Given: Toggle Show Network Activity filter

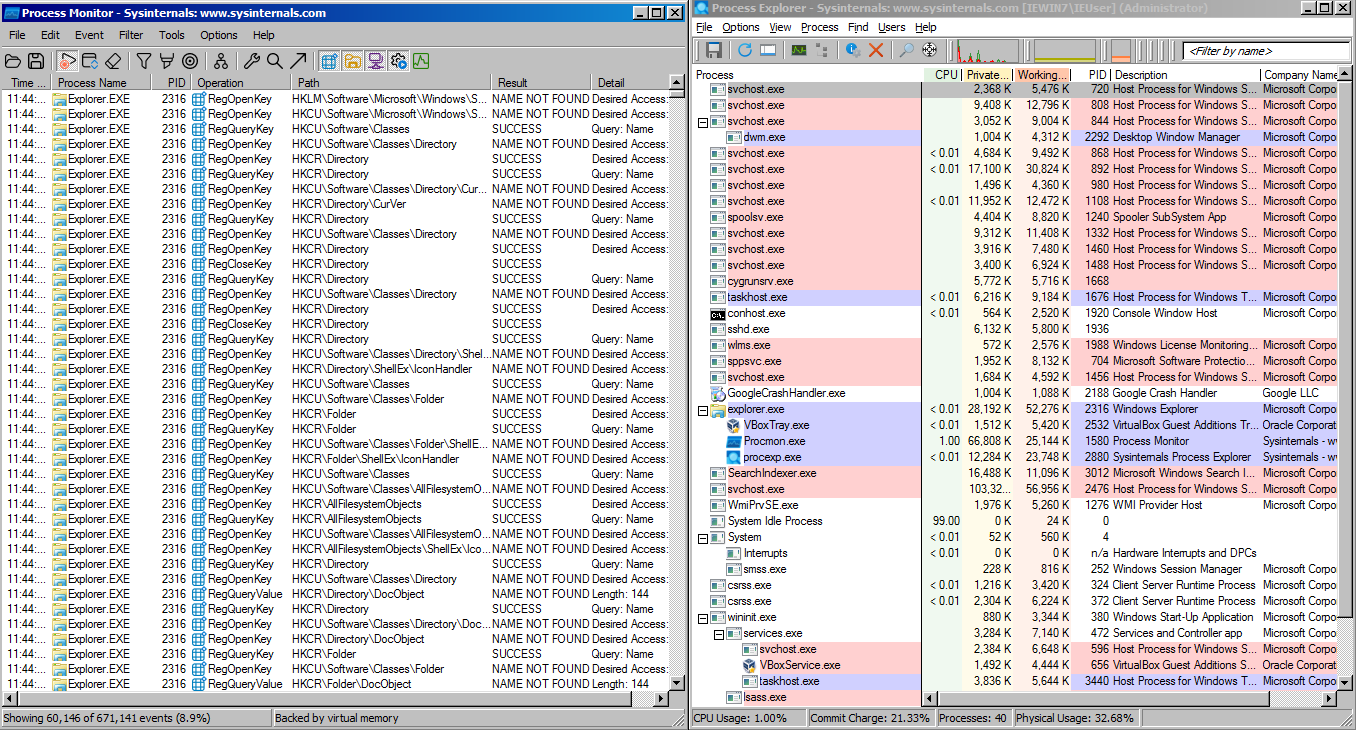Looking at the screenshot, I should pos(375,61).
